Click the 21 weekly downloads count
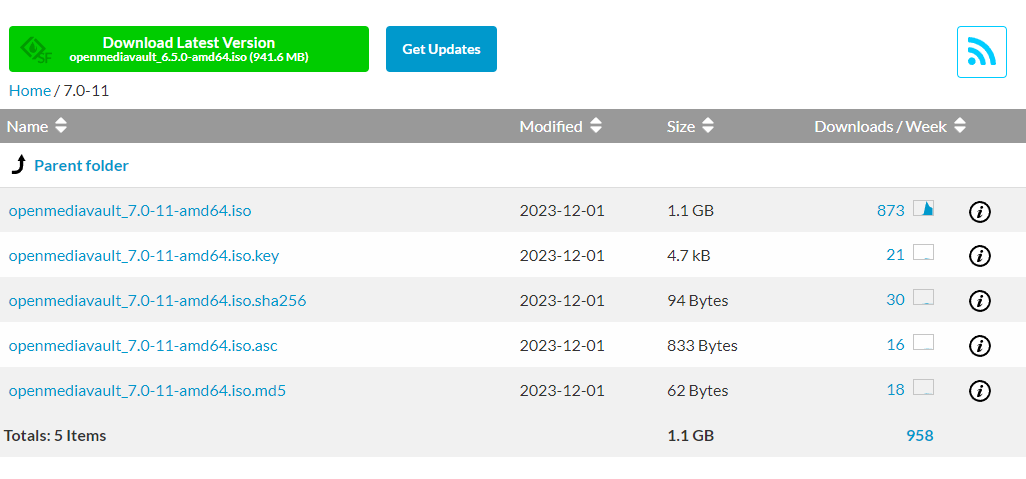The image size is (1026, 479). [x=895, y=255]
